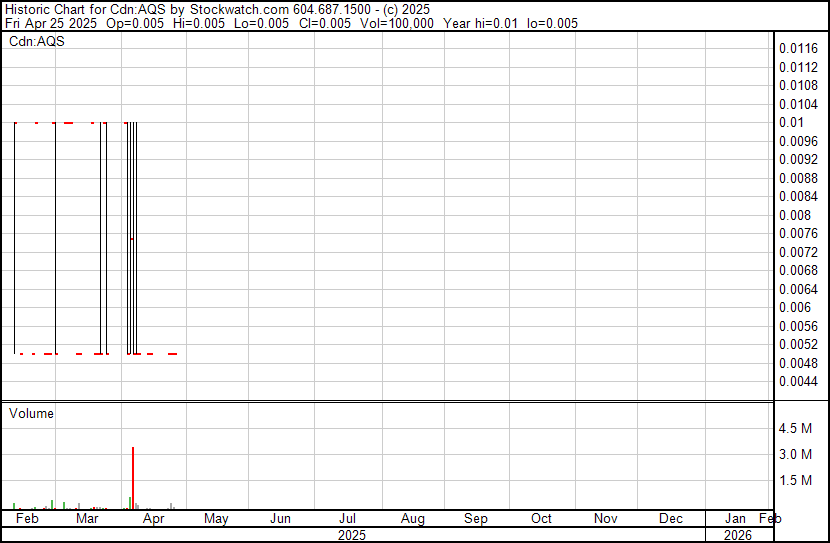Click the Apr month label on the time axis

(x=154, y=519)
